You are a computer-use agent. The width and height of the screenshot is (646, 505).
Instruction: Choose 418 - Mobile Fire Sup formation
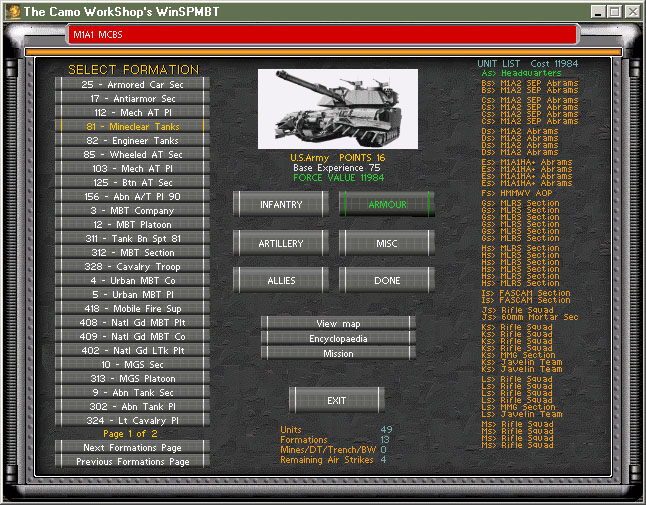pyautogui.click(x=132, y=309)
